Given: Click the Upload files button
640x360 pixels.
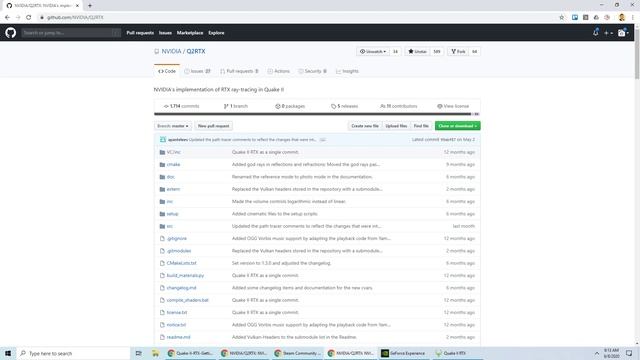Looking at the screenshot, I should point(396,126).
